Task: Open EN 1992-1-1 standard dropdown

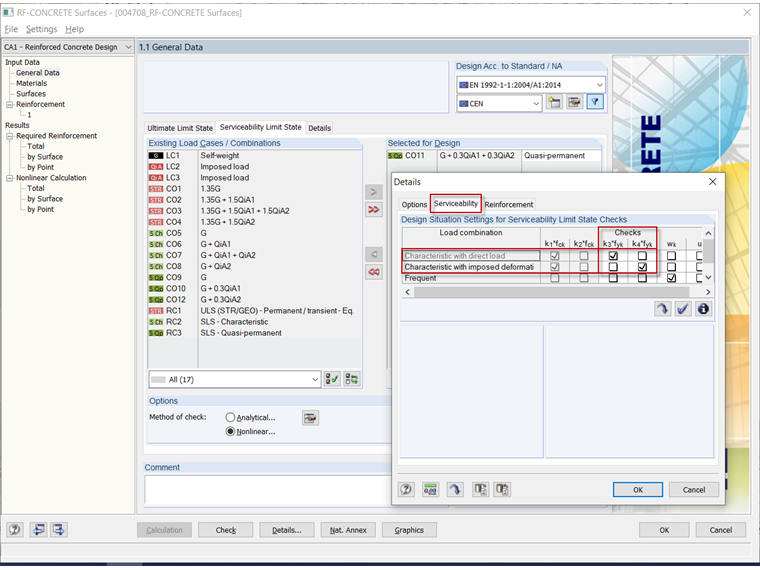Action: point(600,85)
